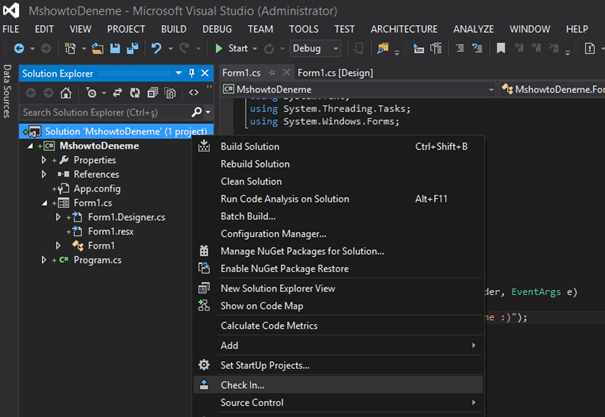The width and height of the screenshot is (605, 417).
Task: Click the magnifier search icon in Solution Explorer
Action: pyautogui.click(x=197, y=112)
